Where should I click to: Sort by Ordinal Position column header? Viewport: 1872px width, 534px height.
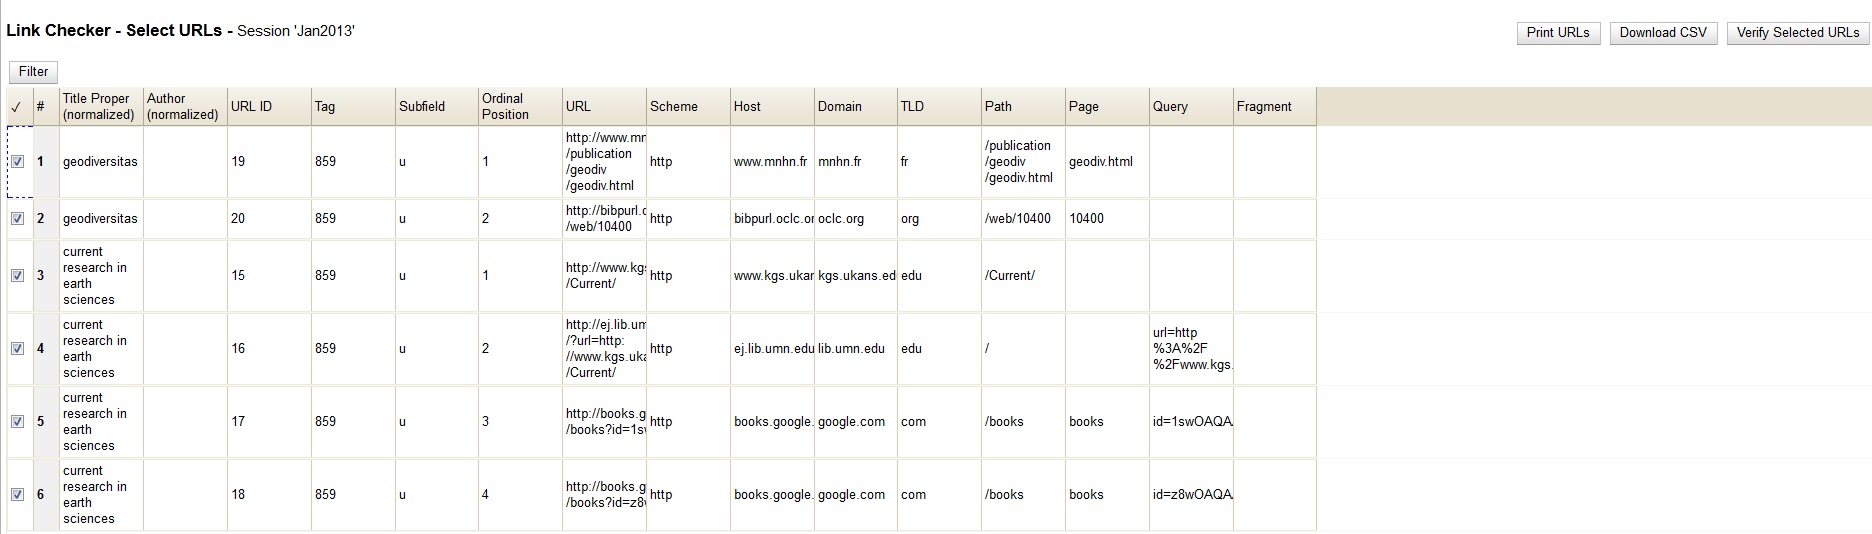click(520, 107)
